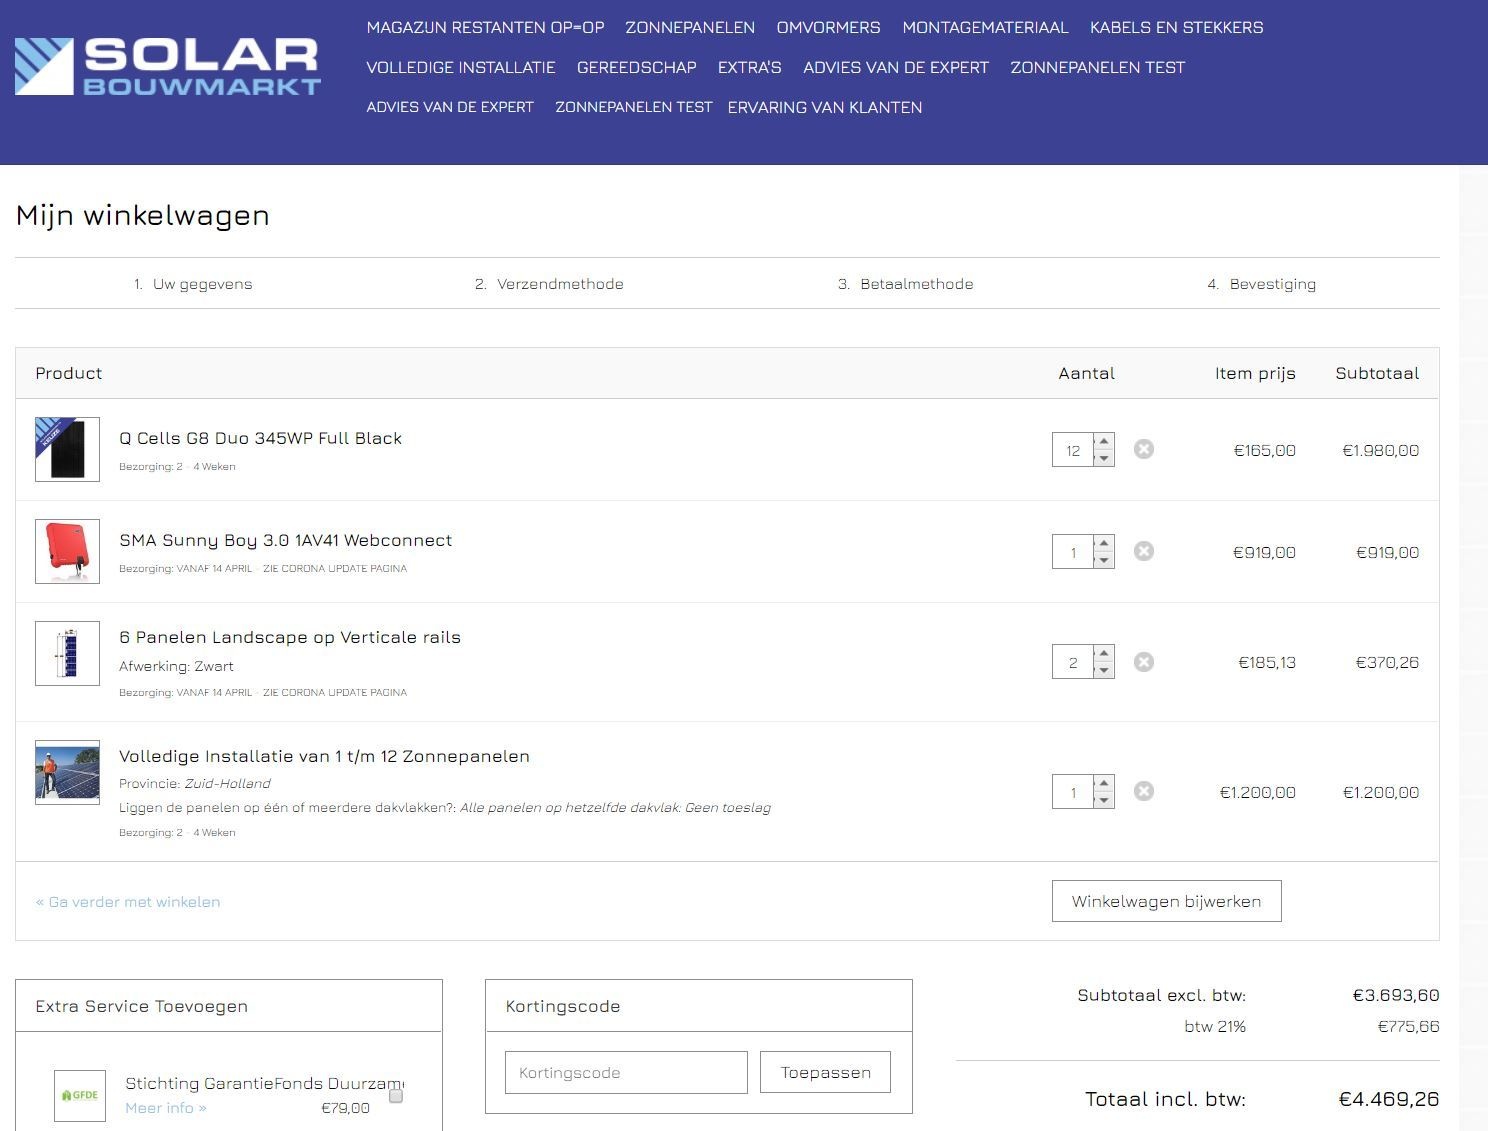The height and width of the screenshot is (1131, 1488).
Task: Increase 6 Panelen Landscape quantity up arrow
Action: click(x=1104, y=654)
